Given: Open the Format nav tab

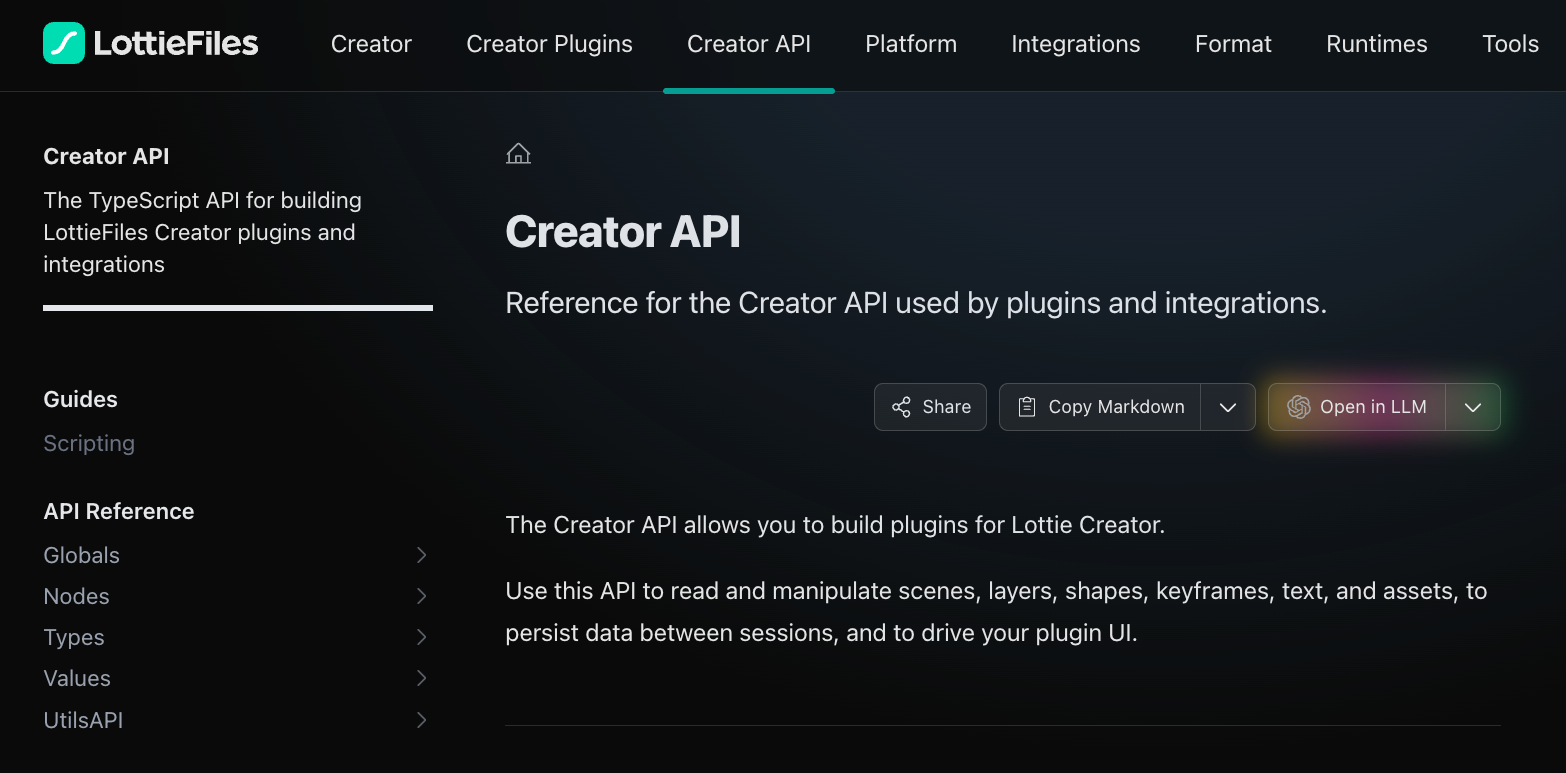Looking at the screenshot, I should pyautogui.click(x=1233, y=44).
